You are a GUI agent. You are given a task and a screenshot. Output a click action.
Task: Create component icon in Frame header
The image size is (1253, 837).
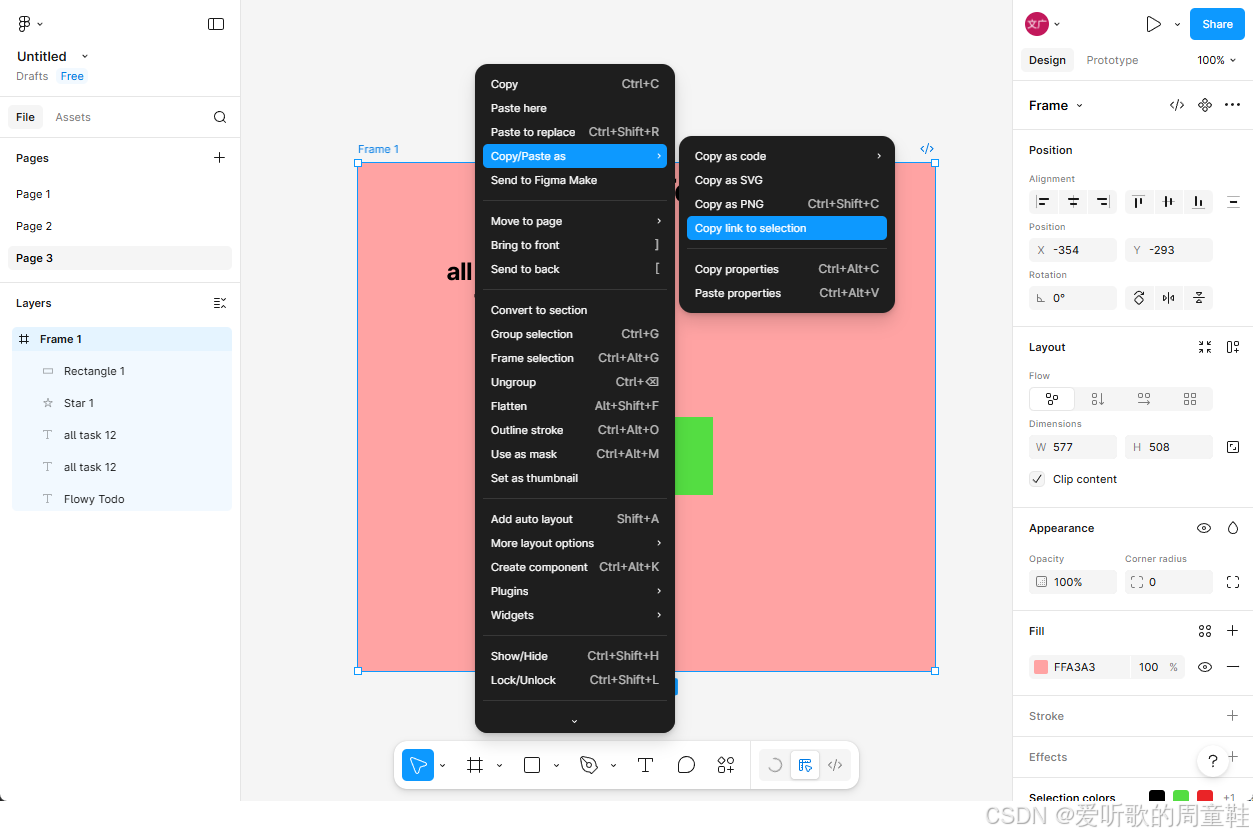(1205, 105)
